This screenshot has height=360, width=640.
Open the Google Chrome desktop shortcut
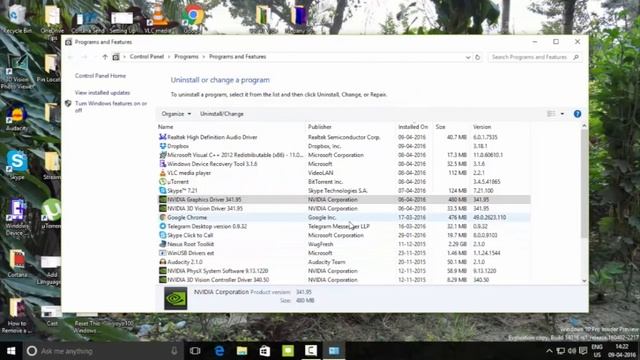point(193,18)
